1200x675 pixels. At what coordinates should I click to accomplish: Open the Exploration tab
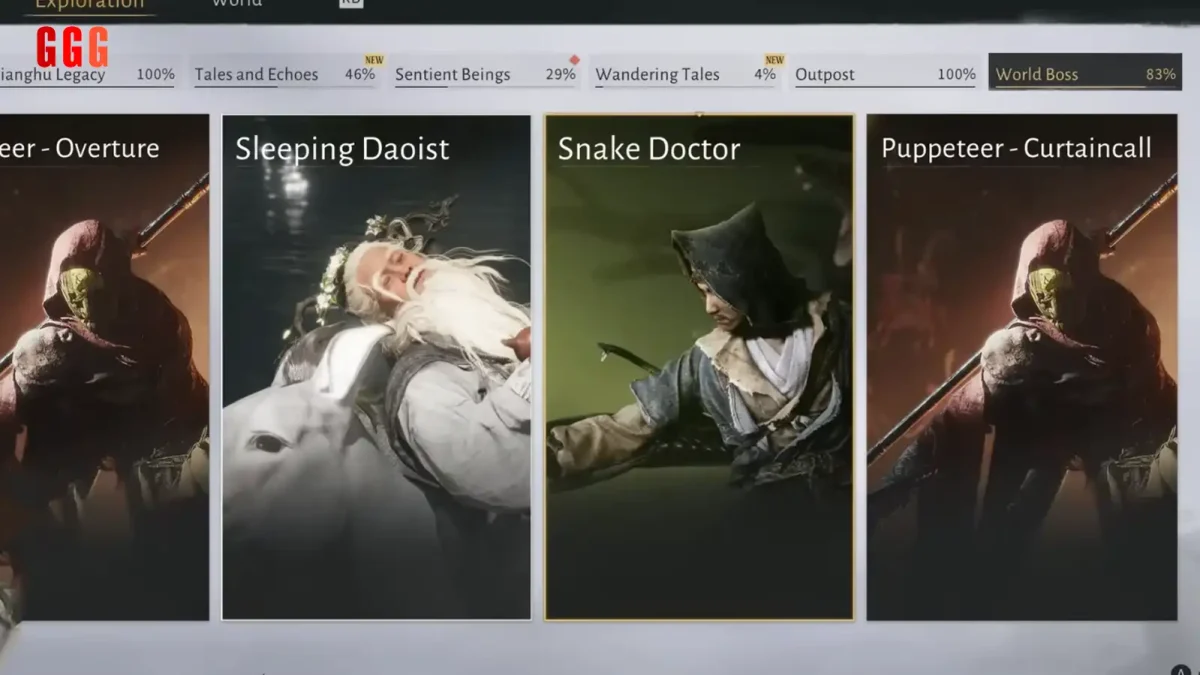pyautogui.click(x=90, y=4)
